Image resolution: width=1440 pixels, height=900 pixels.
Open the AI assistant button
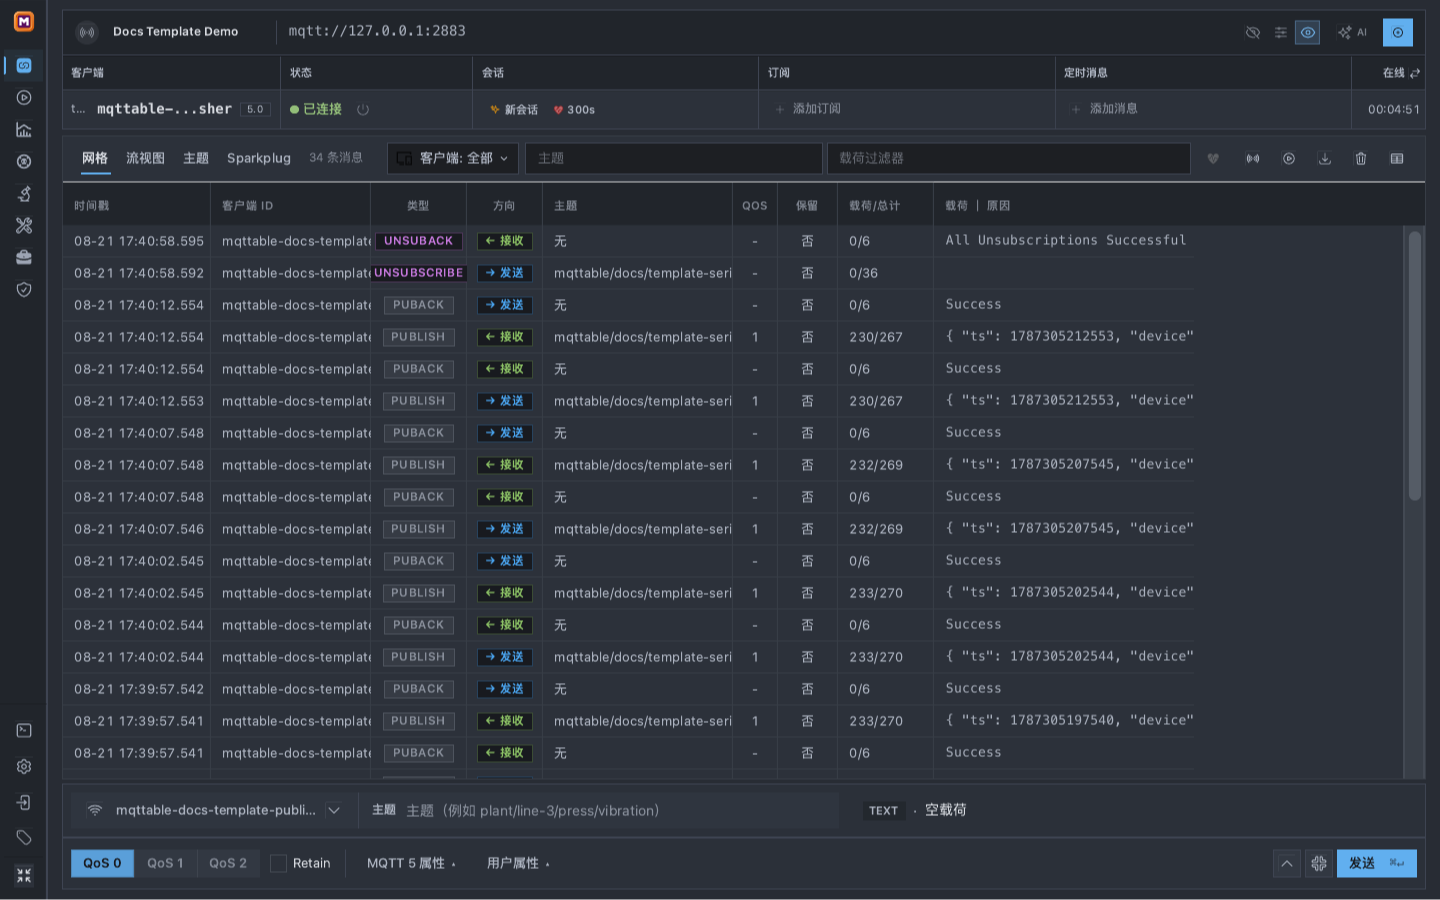1352,33
